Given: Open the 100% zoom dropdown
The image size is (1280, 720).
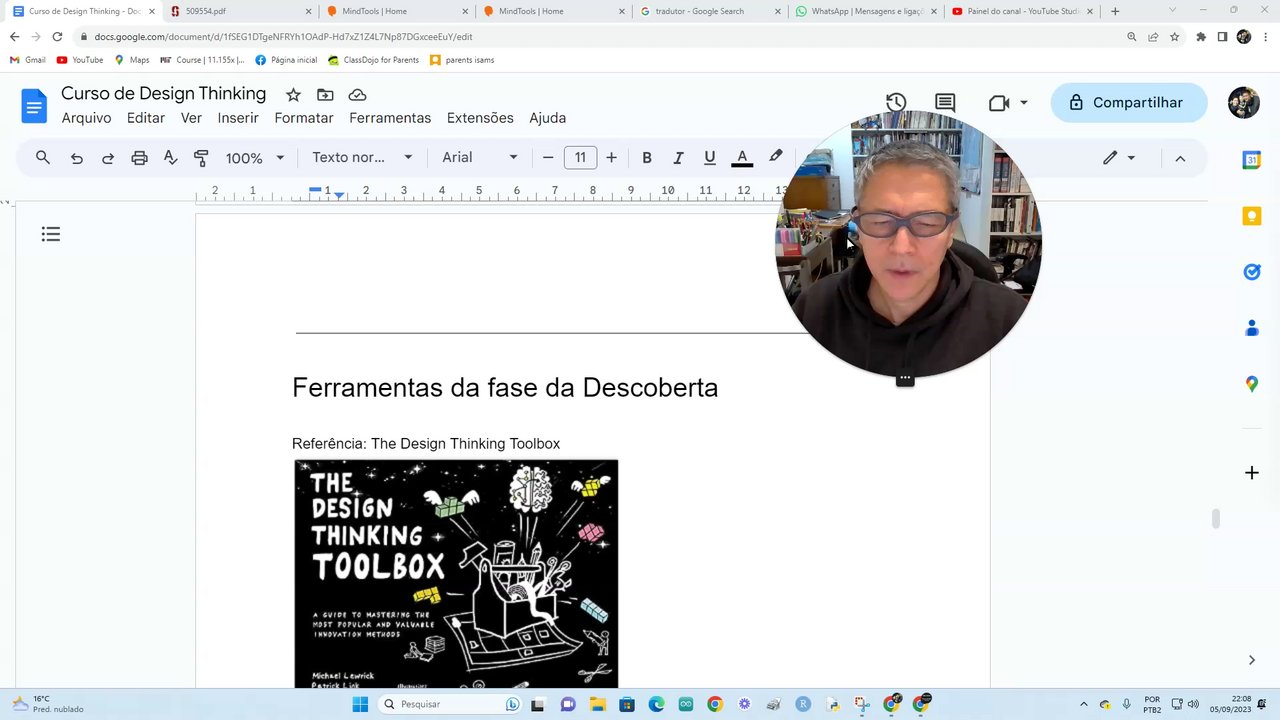Looking at the screenshot, I should coord(255,158).
